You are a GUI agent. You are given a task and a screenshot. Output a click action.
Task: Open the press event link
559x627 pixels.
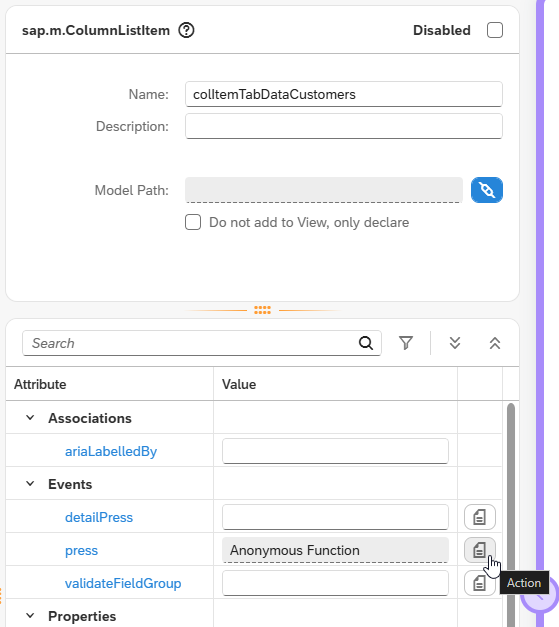coord(81,550)
